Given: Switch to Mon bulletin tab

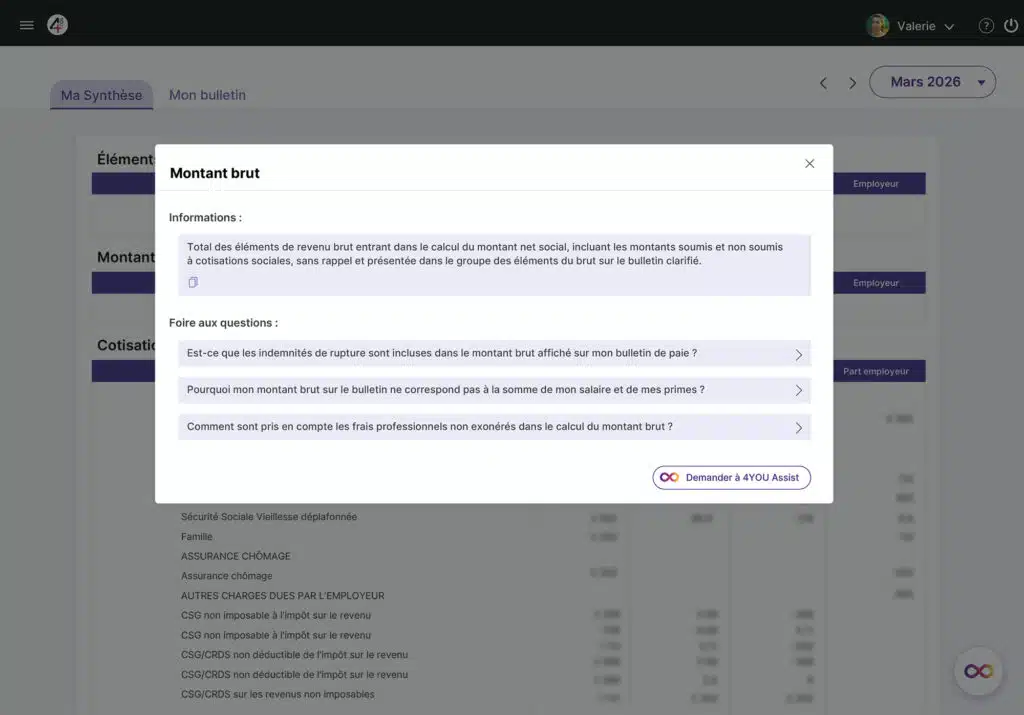Looking at the screenshot, I should 207,95.
